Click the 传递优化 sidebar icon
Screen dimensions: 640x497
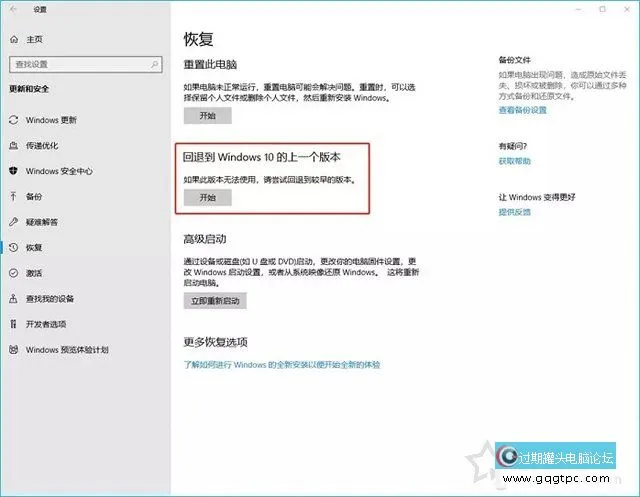[x=13, y=145]
